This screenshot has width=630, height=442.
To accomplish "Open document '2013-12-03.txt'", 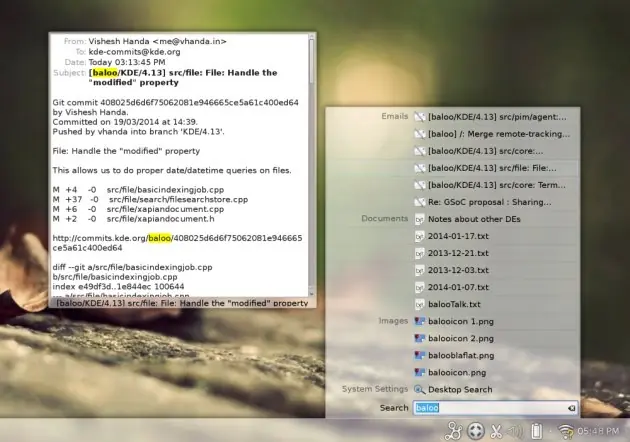I will click(458, 270).
